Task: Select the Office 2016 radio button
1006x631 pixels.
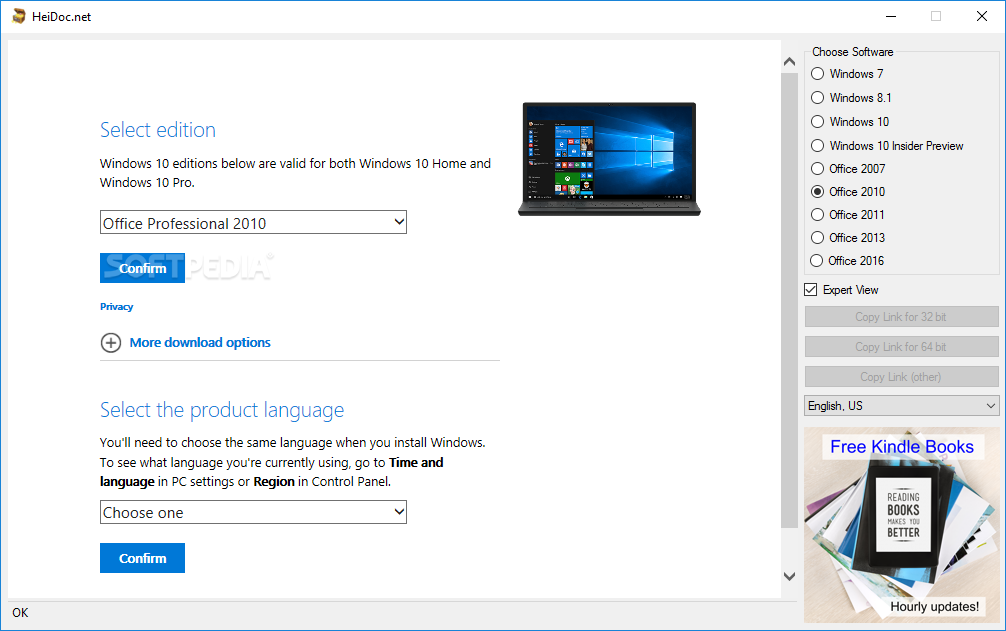Action: 817,261
